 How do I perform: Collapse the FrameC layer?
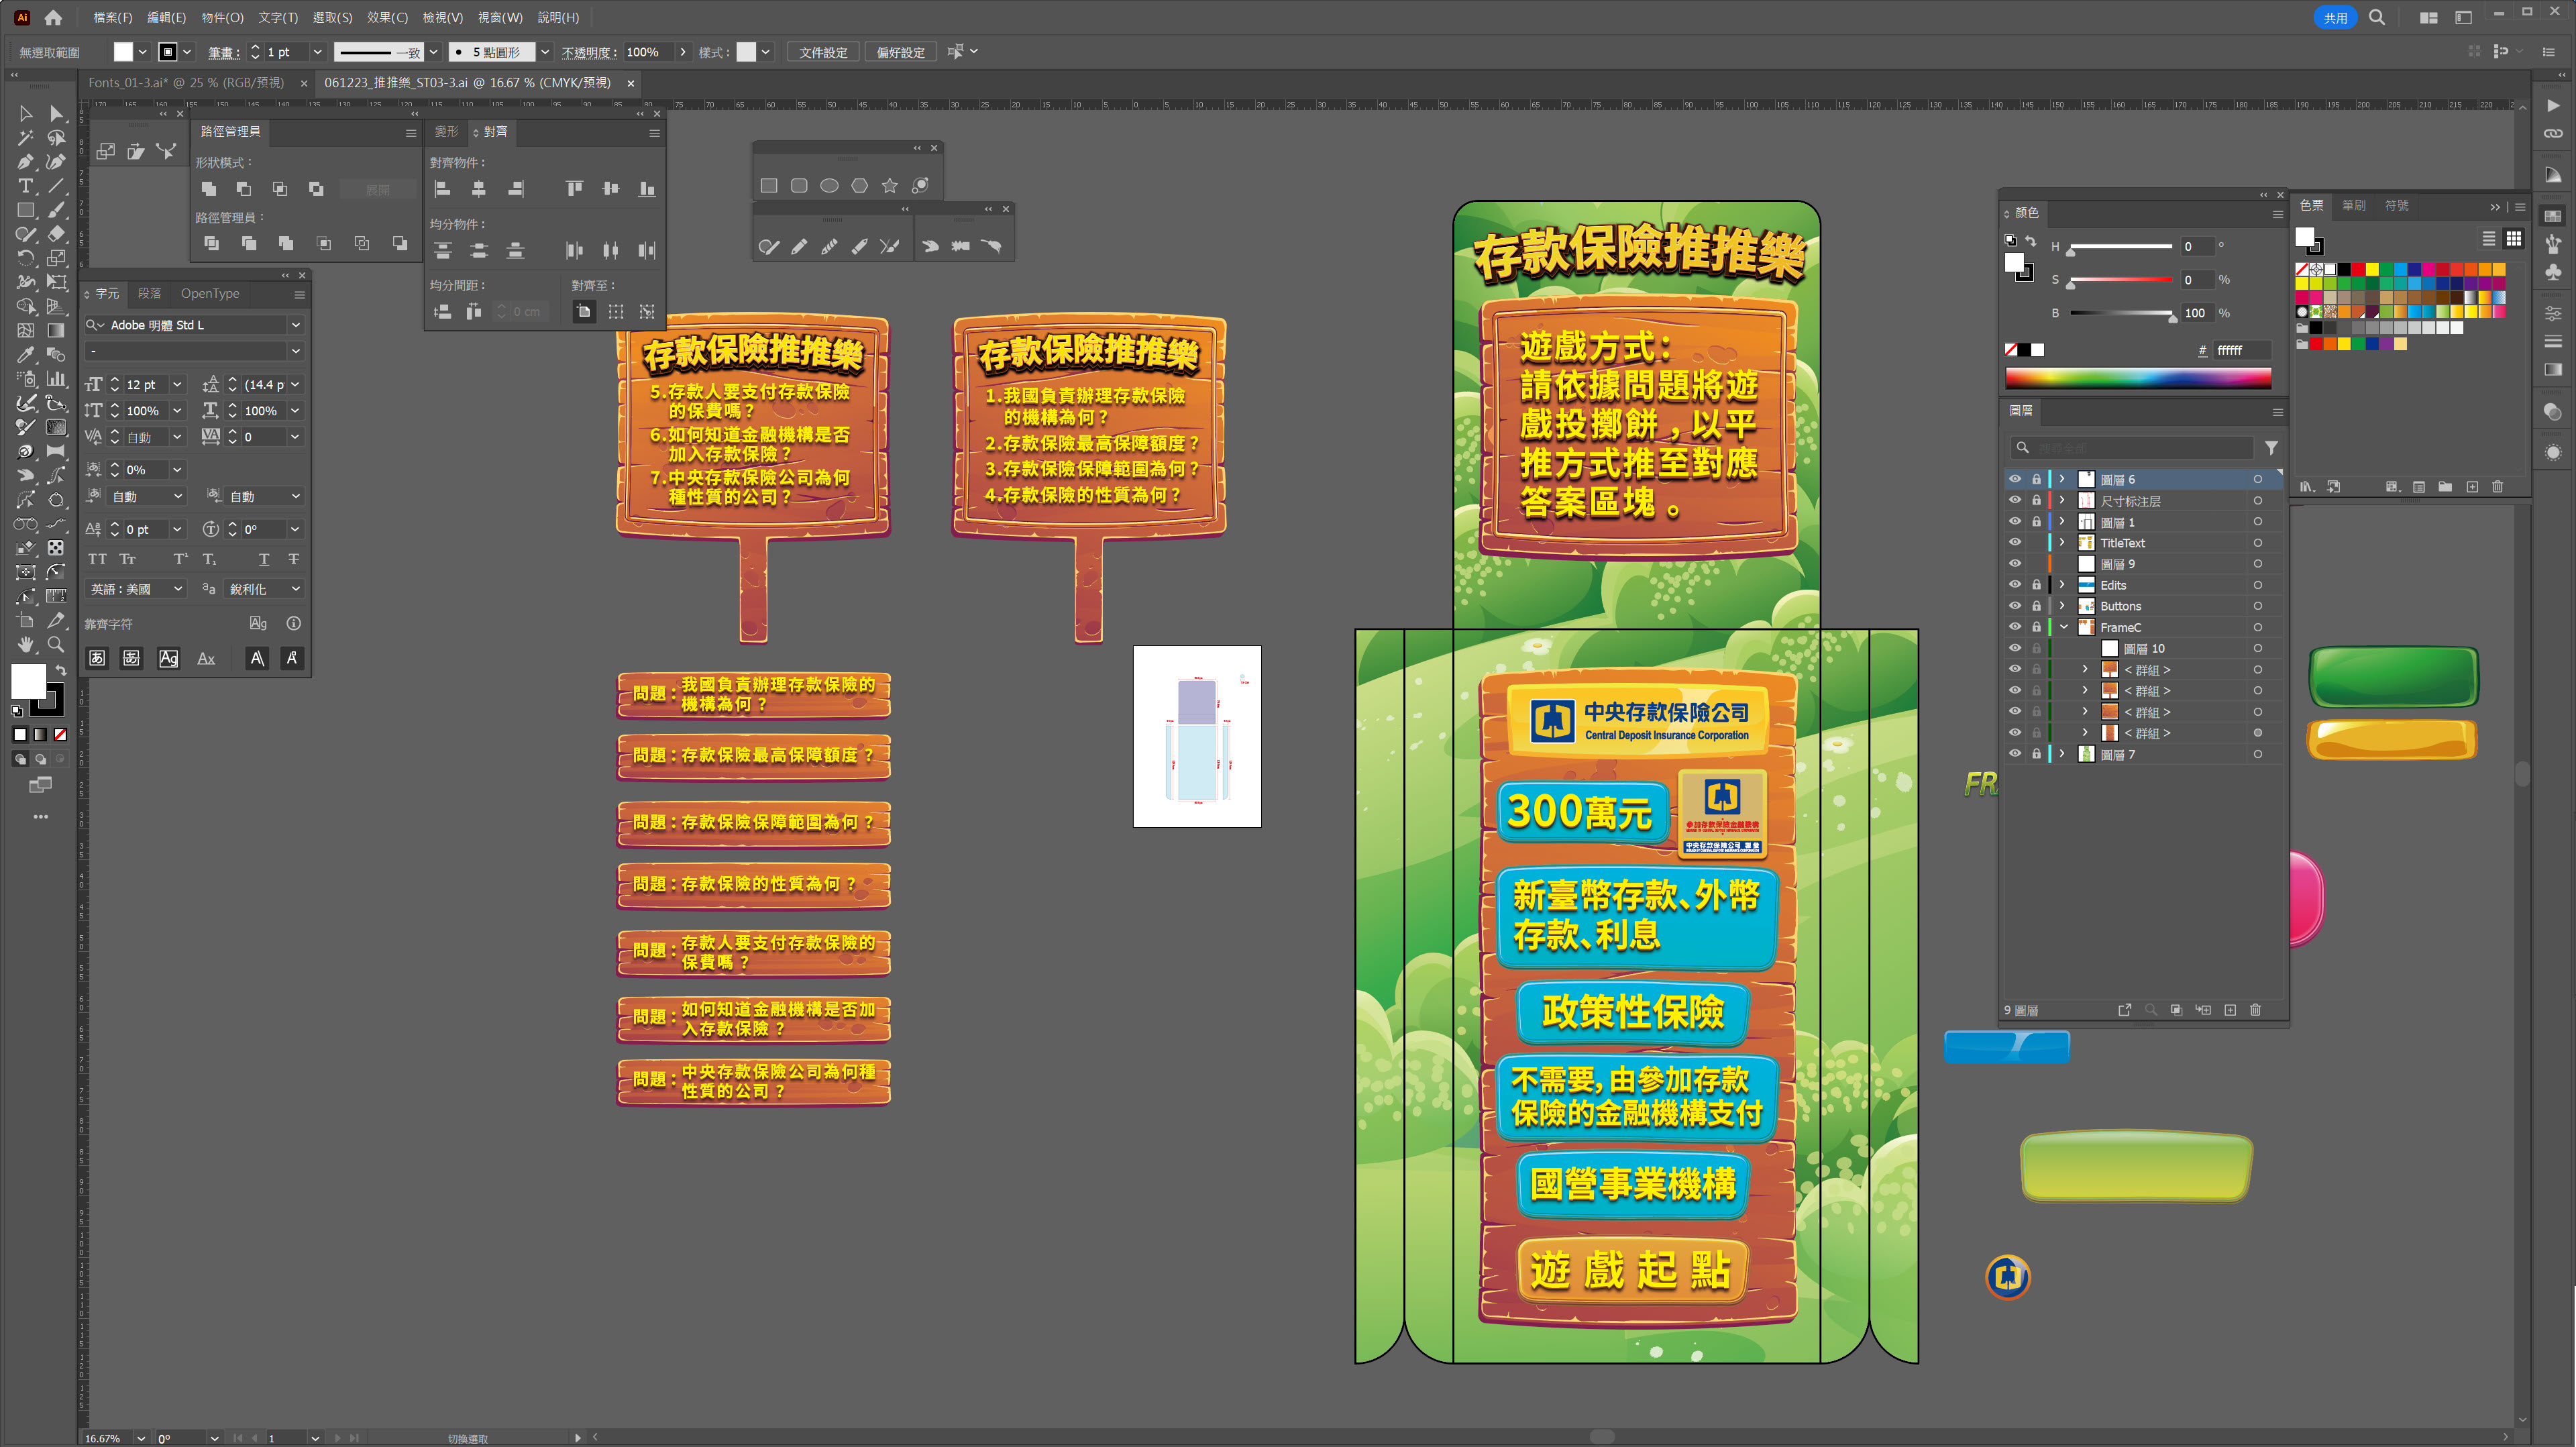coord(2062,627)
